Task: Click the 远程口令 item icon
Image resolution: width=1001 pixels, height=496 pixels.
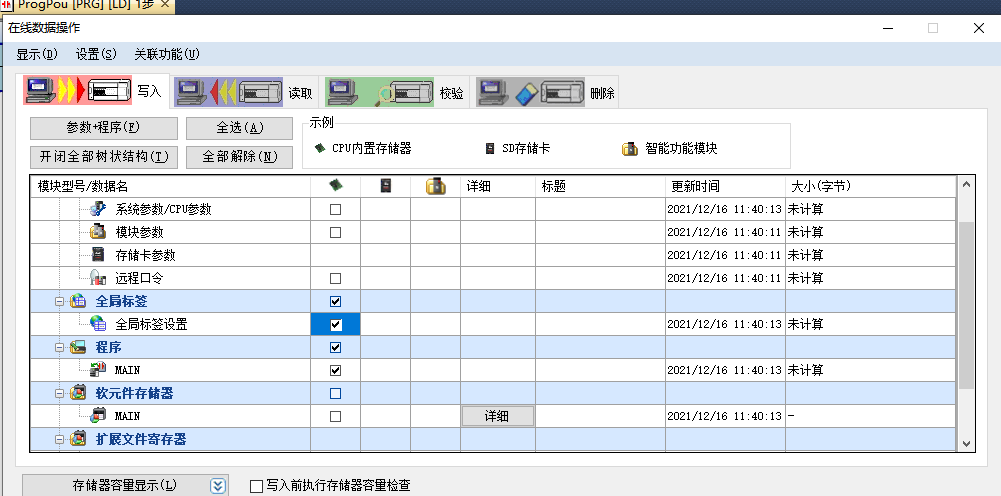Action: [x=97, y=278]
